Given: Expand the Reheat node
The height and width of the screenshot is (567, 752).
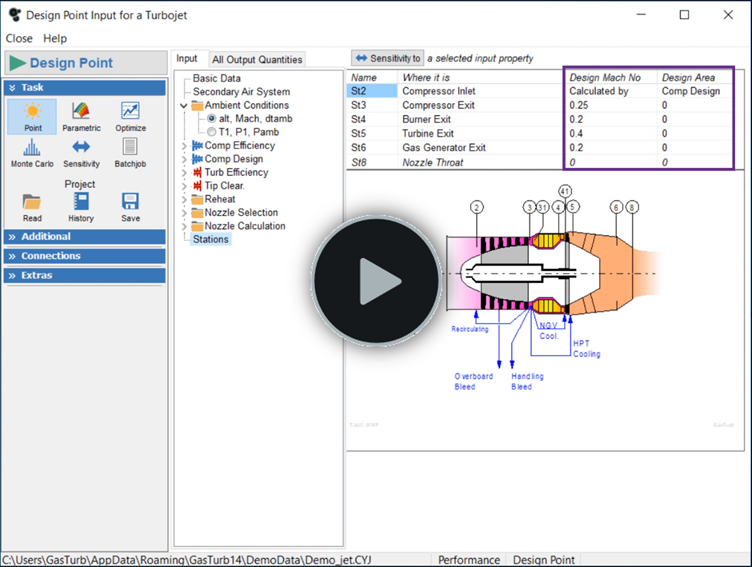Looking at the screenshot, I should 184,199.
